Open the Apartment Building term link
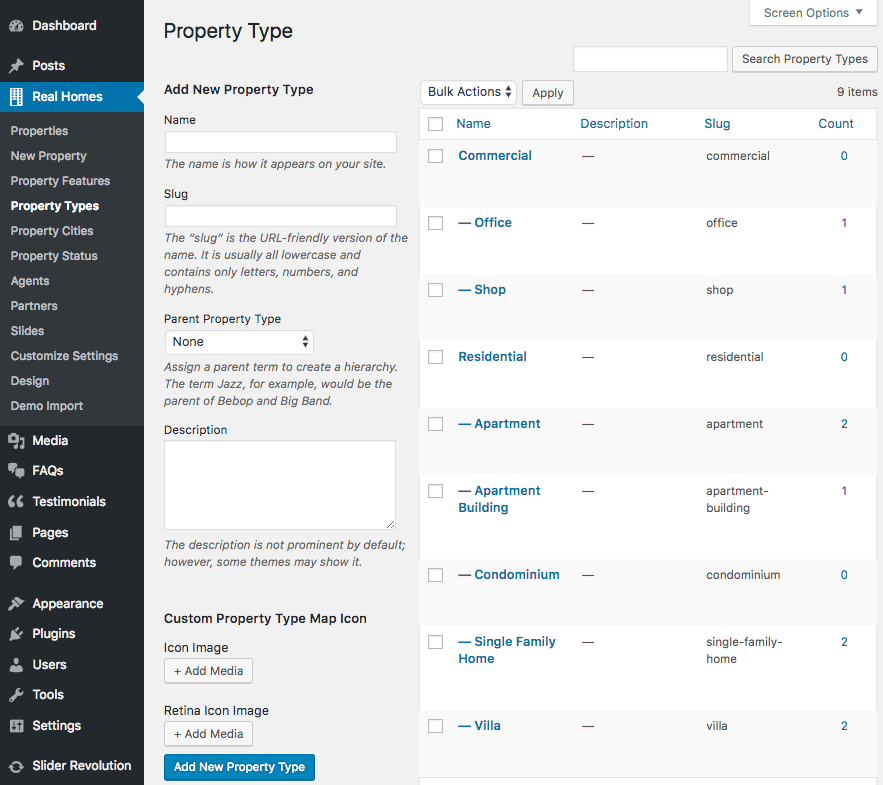883x785 pixels. (499, 499)
